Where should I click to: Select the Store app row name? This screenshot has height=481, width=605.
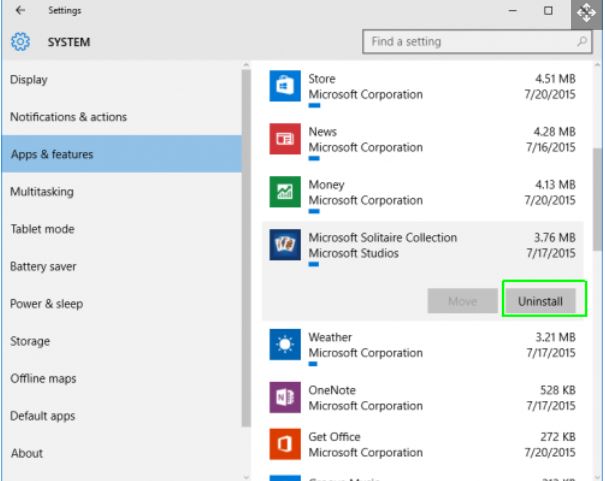point(322,79)
